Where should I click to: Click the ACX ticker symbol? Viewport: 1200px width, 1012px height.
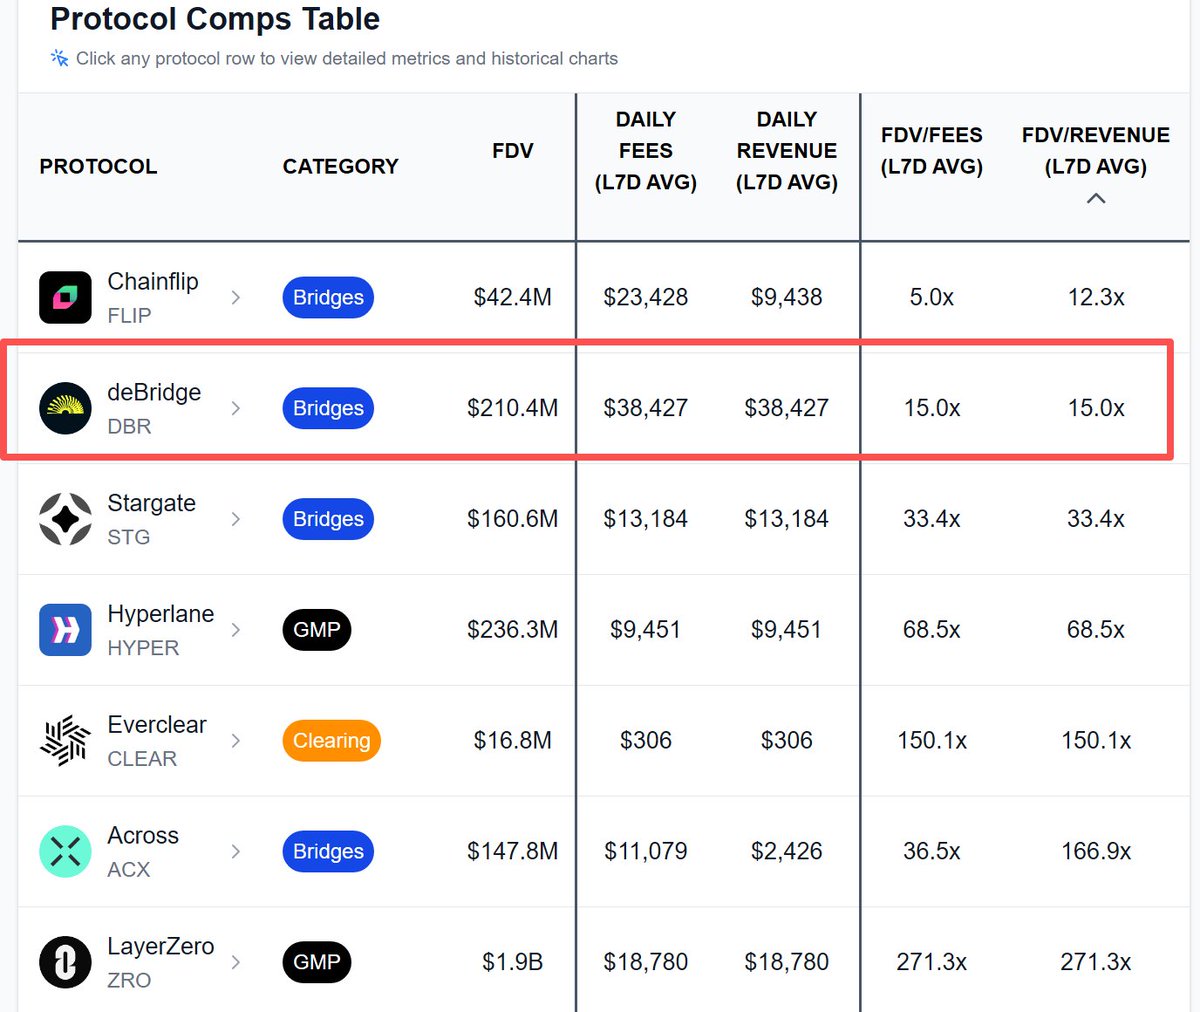[128, 870]
